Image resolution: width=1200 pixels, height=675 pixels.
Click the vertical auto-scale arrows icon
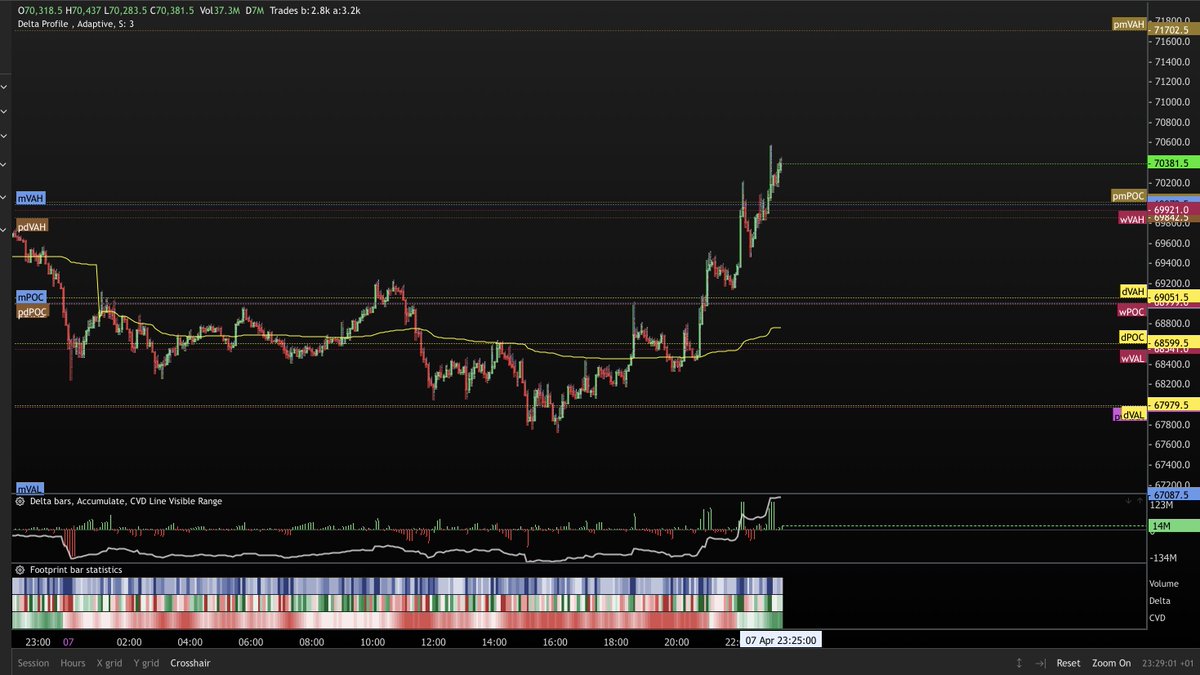[x=1019, y=663]
